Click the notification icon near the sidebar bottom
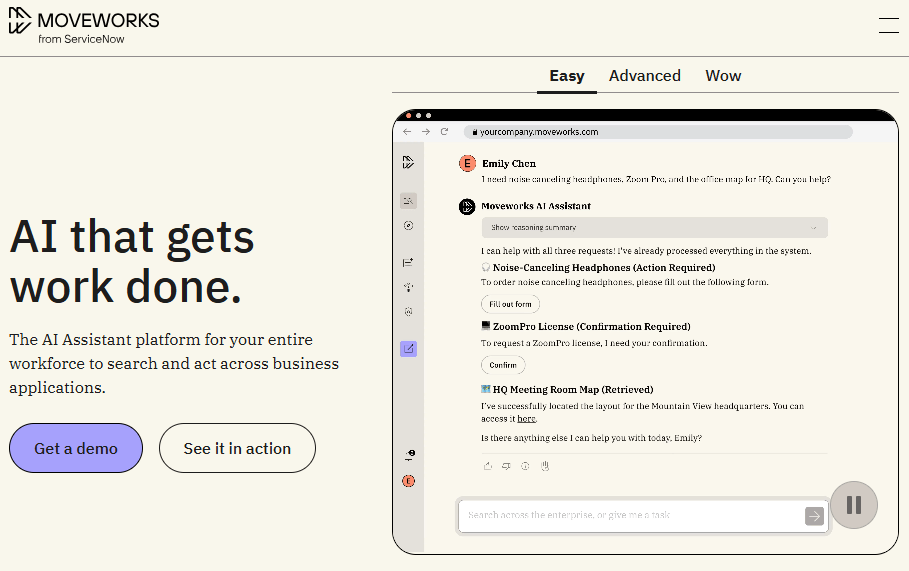The image size is (909, 571). [409, 455]
